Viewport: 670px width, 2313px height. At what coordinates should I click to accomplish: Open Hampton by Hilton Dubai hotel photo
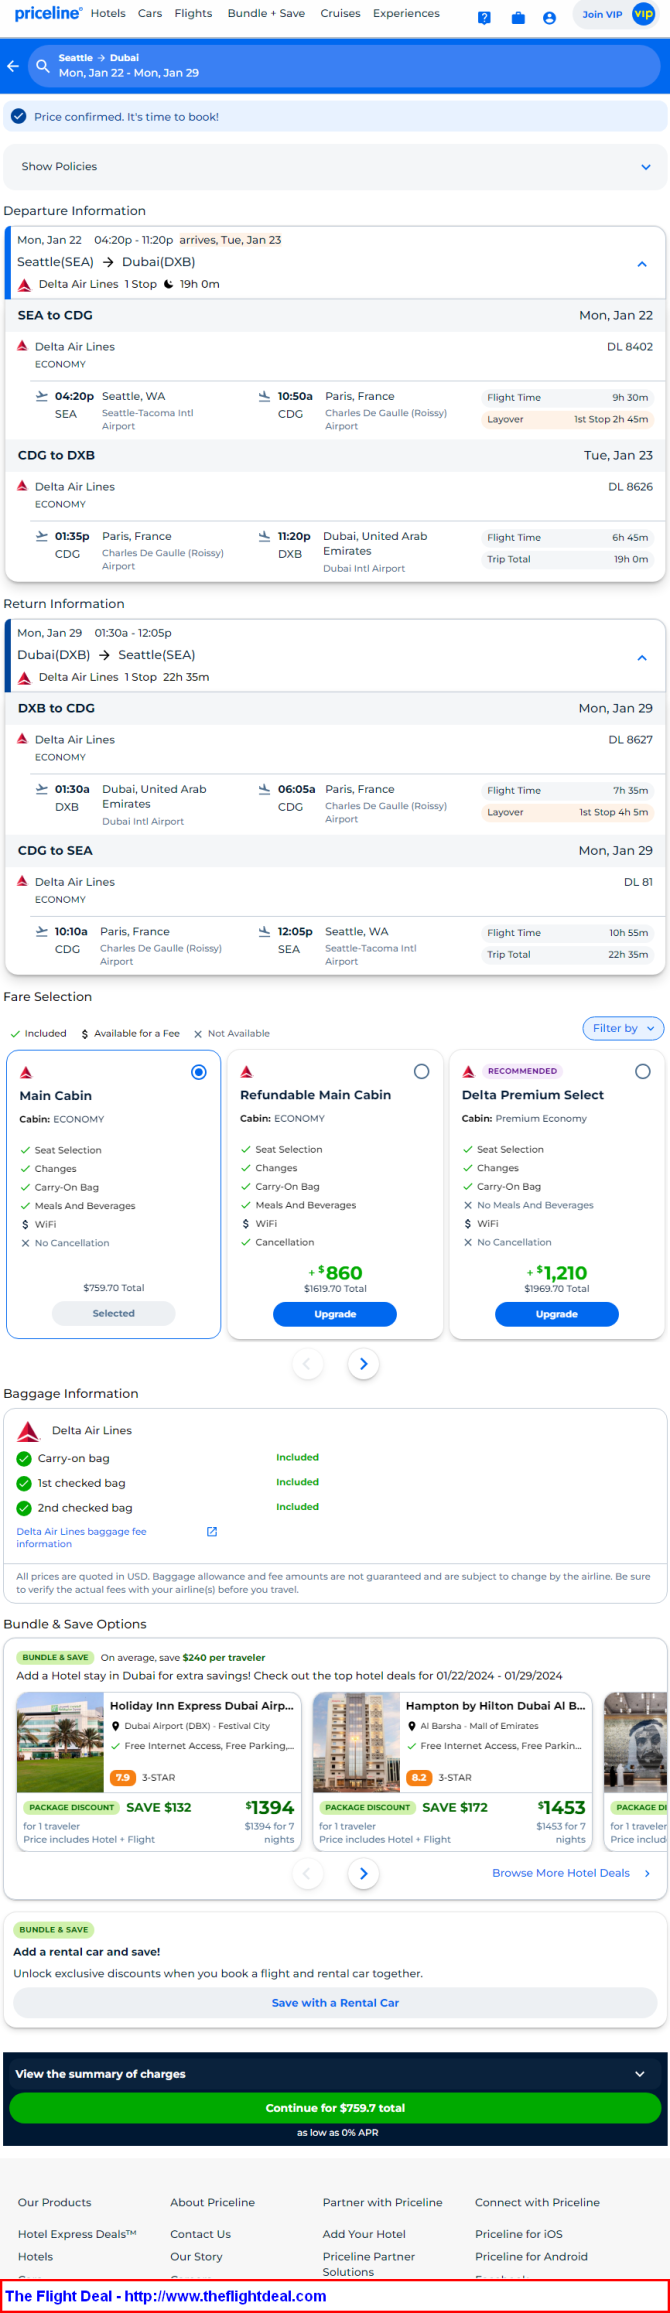click(356, 1742)
